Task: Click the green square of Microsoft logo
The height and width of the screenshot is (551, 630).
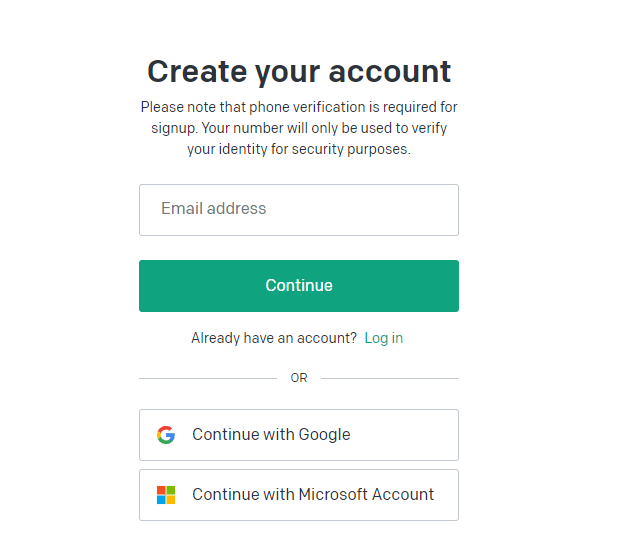Action: coord(171,490)
